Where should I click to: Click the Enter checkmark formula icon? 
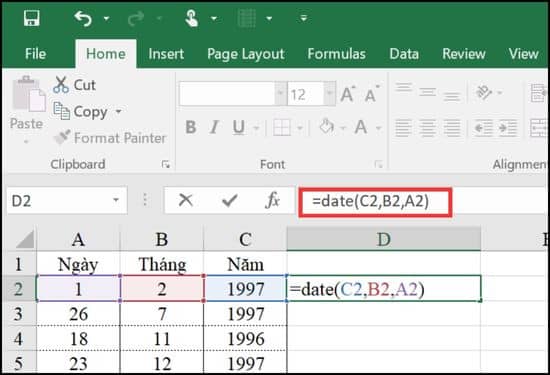[230, 201]
